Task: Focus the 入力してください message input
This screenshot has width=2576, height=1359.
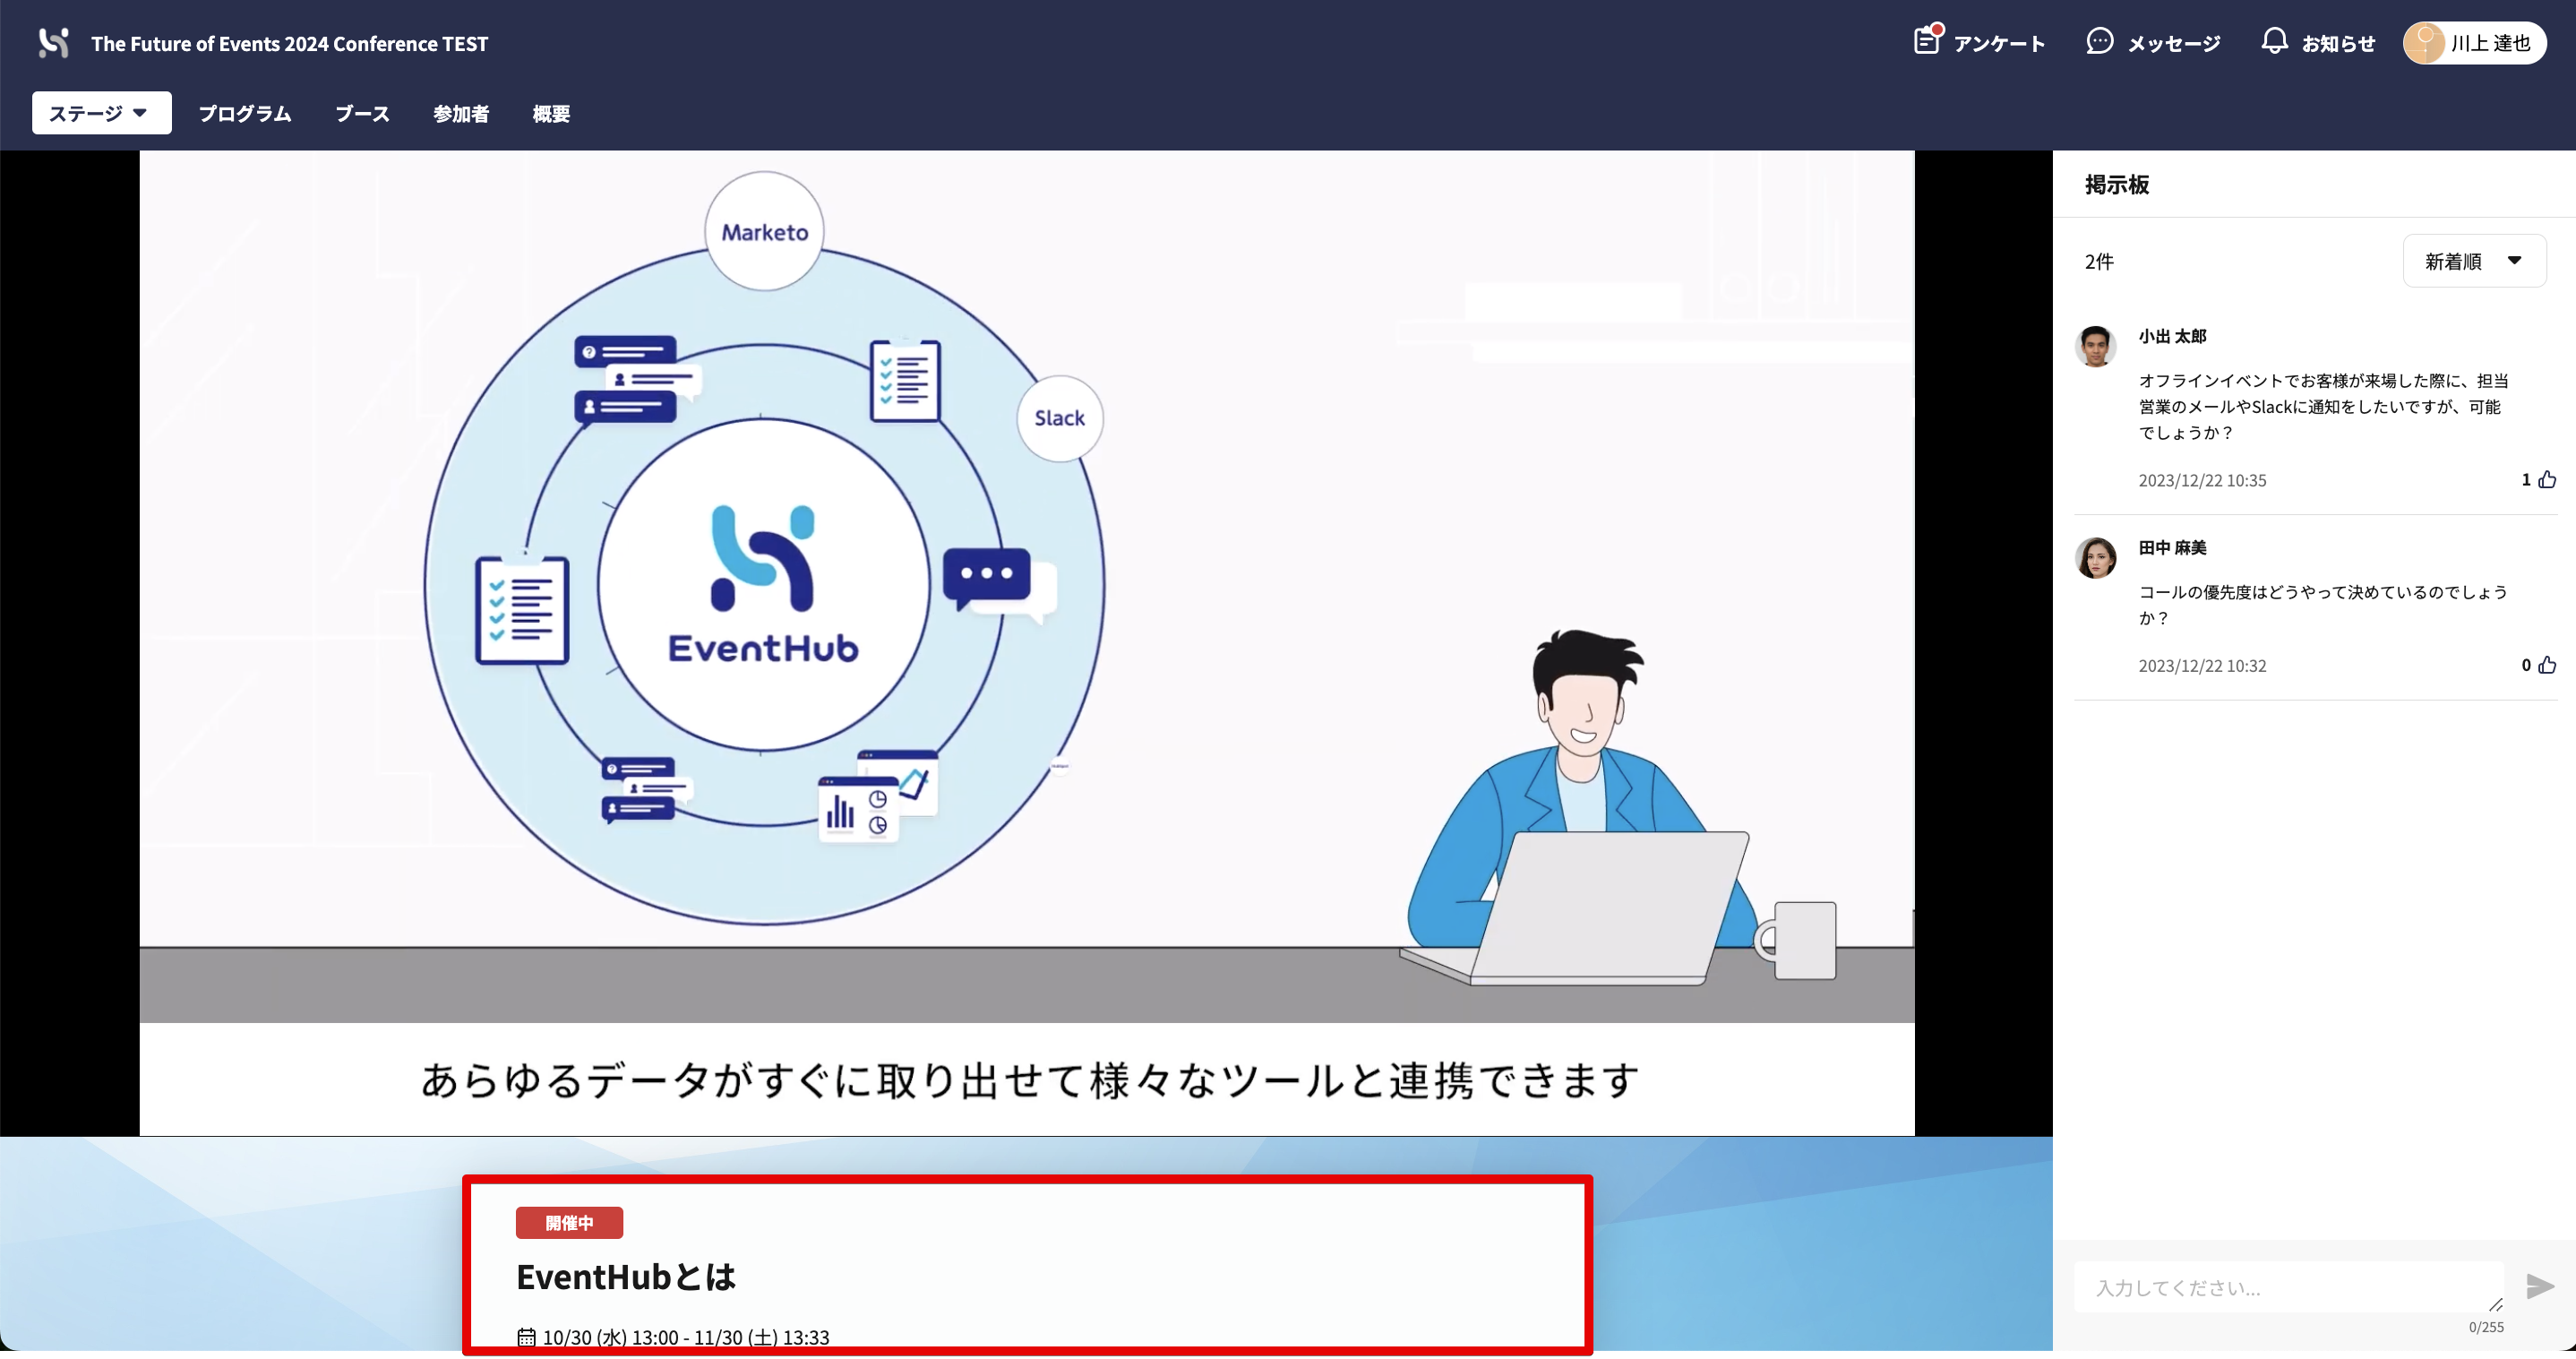Action: pos(2288,1288)
